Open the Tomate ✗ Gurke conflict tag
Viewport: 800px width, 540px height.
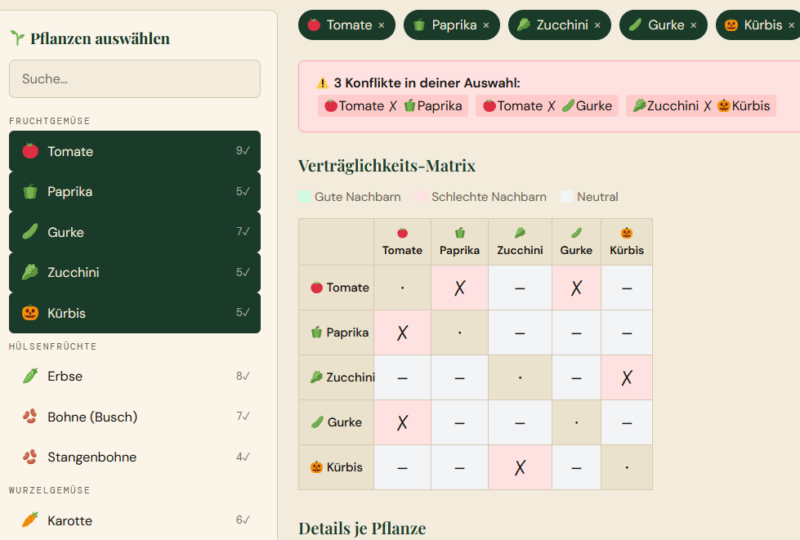pyautogui.click(x=547, y=106)
